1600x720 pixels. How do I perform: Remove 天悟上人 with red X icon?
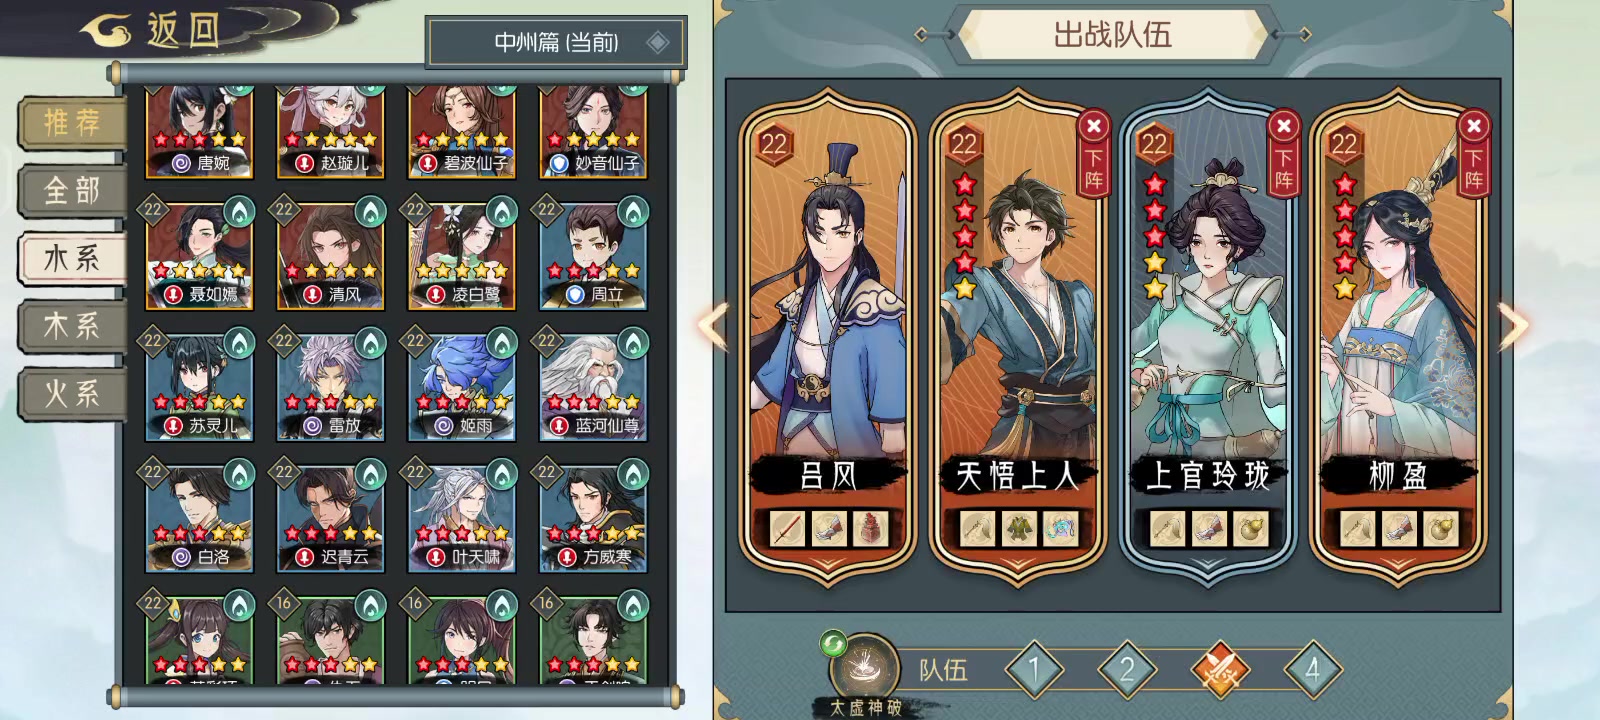tap(1093, 126)
